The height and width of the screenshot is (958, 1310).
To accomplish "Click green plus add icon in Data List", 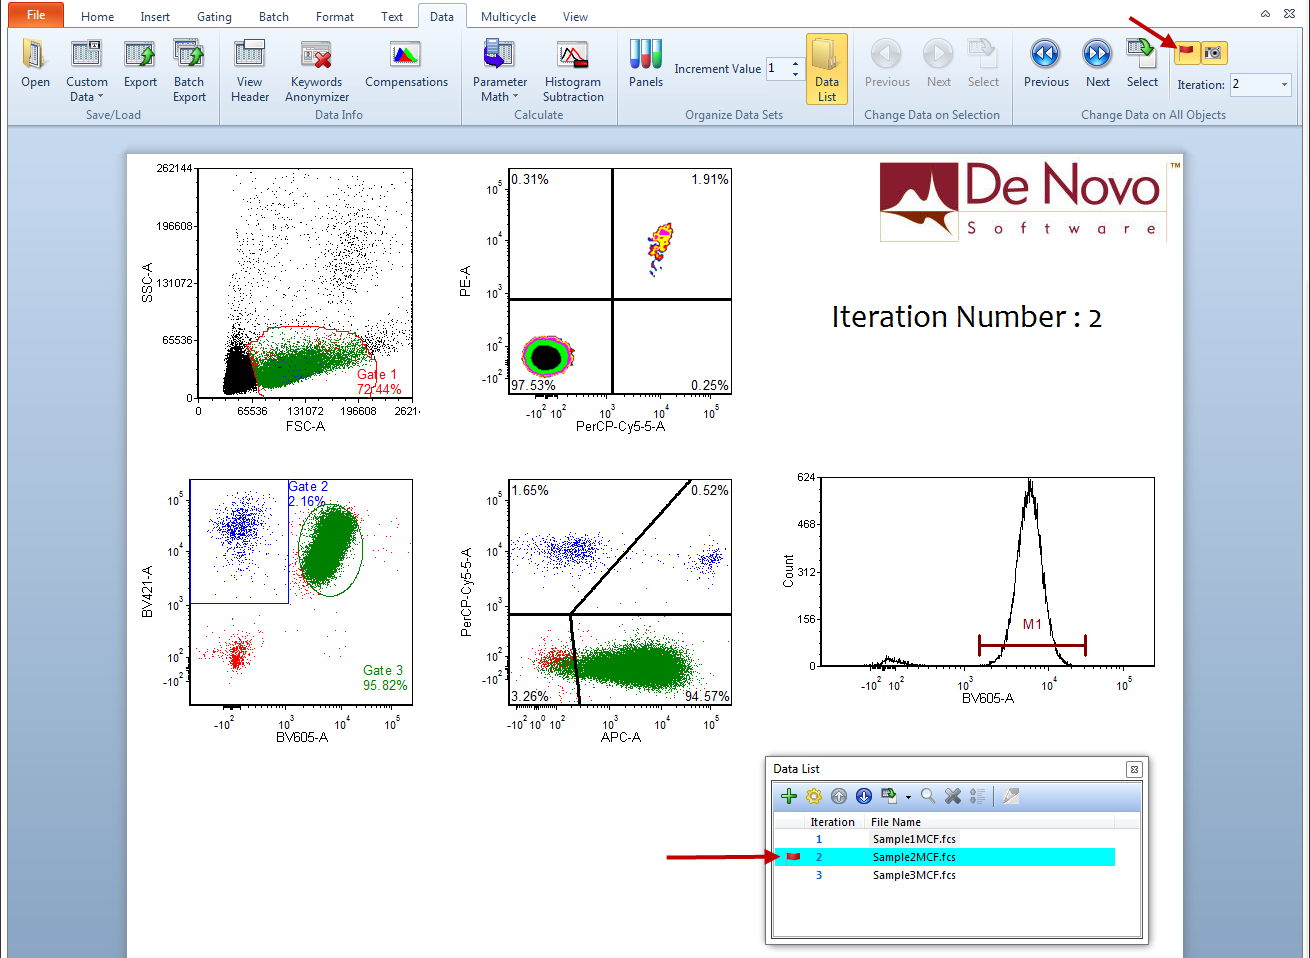I will (789, 796).
